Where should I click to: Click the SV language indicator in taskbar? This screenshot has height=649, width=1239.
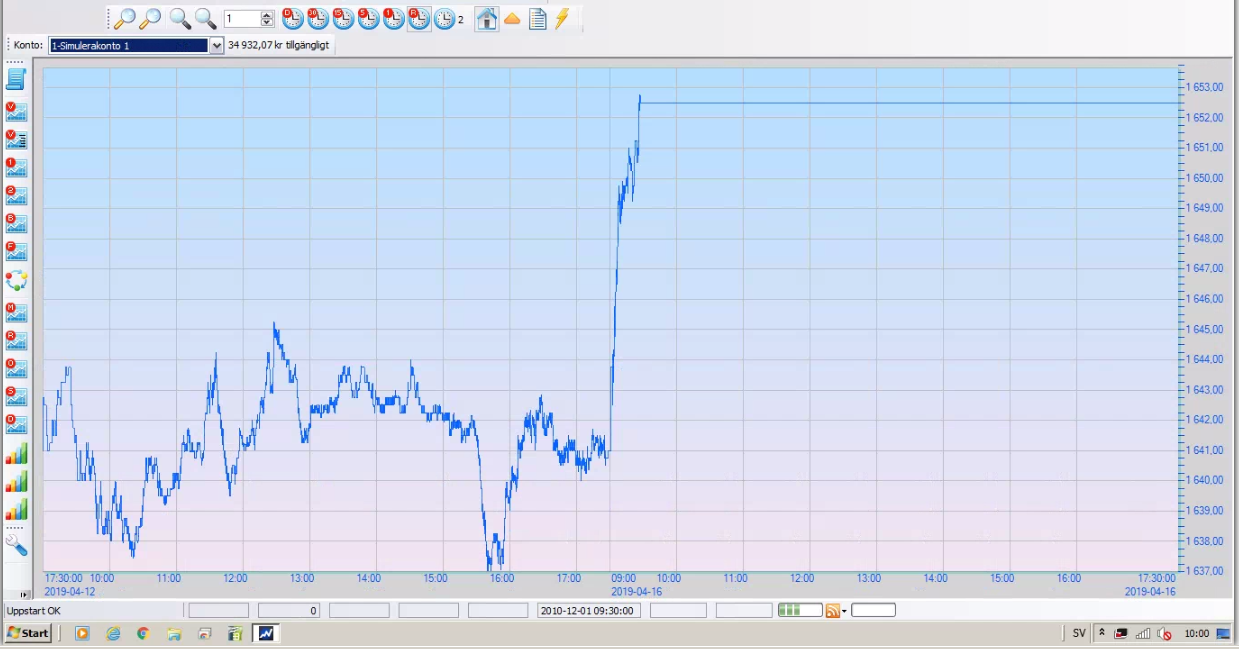click(1079, 633)
